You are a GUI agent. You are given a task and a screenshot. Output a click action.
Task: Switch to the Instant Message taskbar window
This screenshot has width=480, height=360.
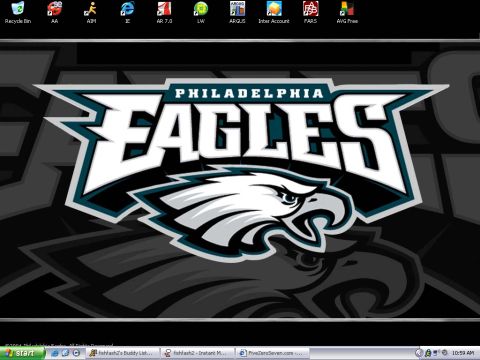(198, 353)
